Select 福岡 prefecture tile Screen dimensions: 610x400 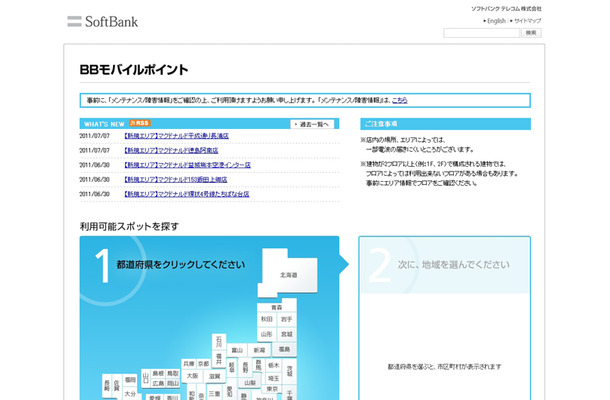coord(130,379)
